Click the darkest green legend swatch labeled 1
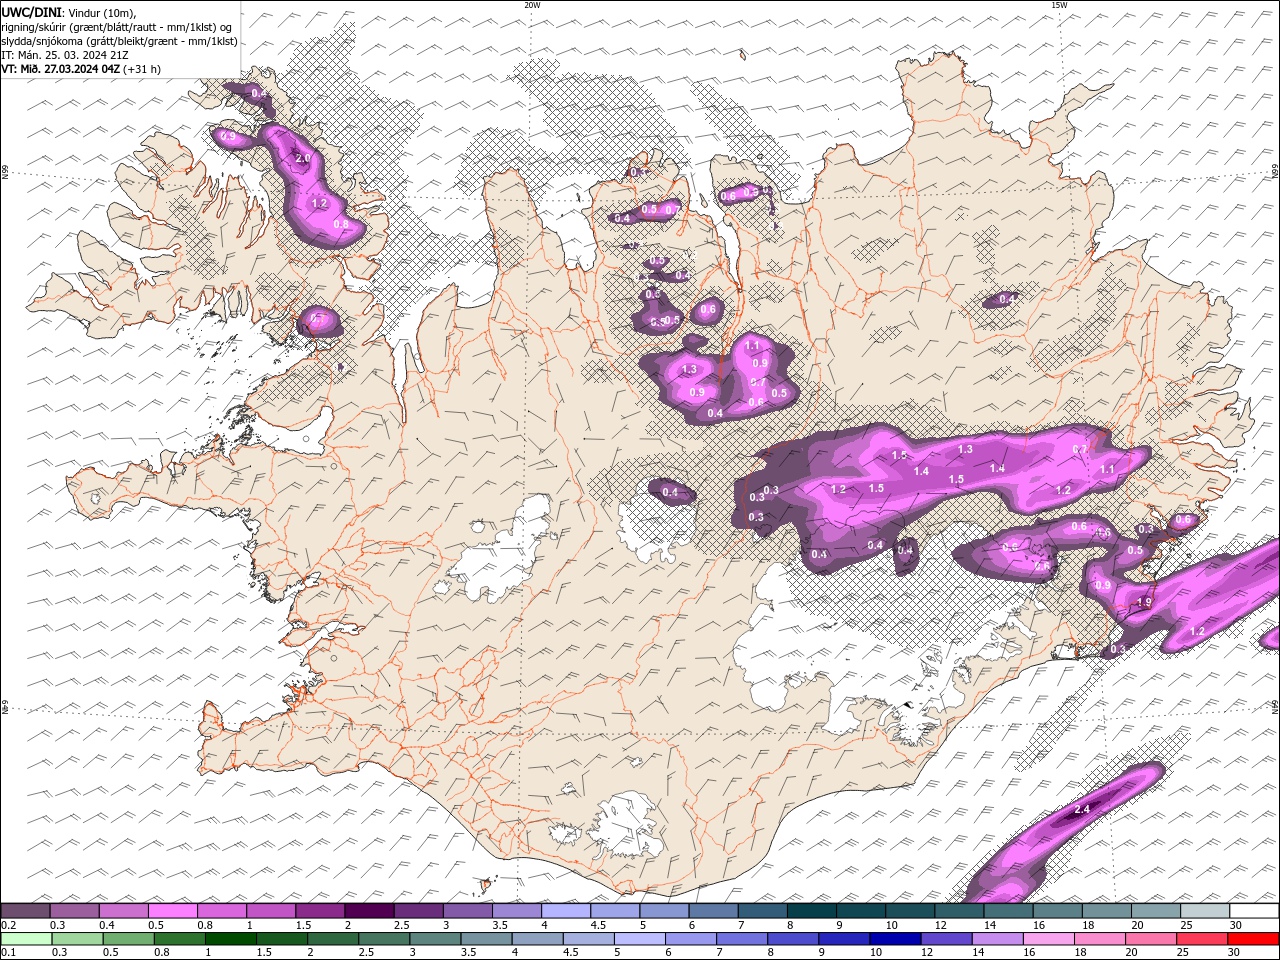Image resolution: width=1280 pixels, height=960 pixels. 231,939
